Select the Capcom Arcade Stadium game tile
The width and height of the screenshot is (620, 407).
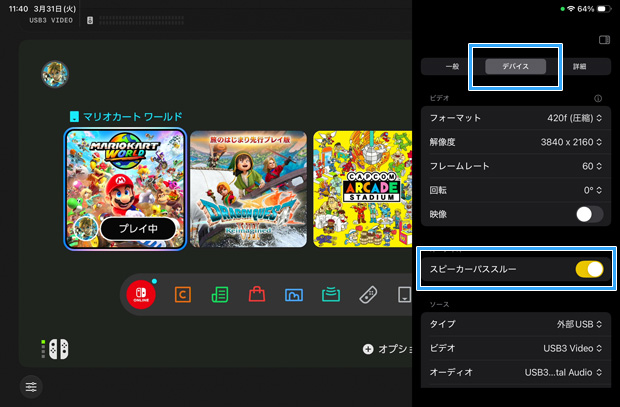pyautogui.click(x=363, y=189)
